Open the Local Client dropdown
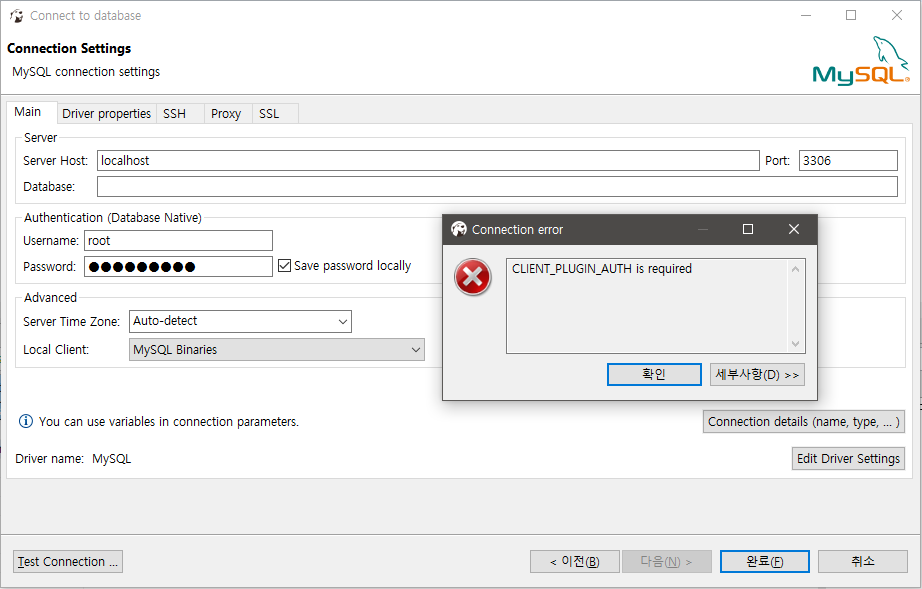Screen dimensions: 922x589 tap(276, 350)
